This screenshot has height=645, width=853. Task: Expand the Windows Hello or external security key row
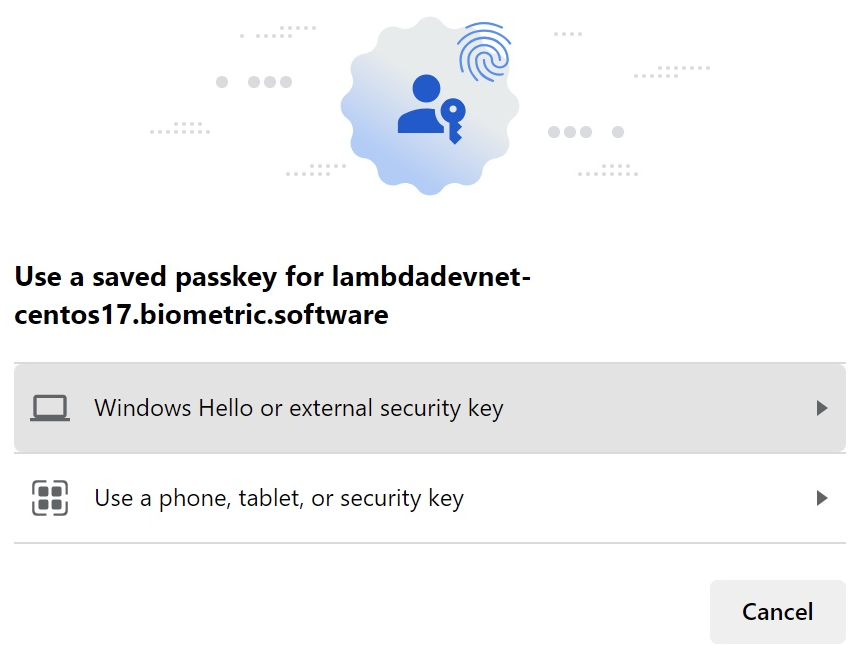(427, 407)
